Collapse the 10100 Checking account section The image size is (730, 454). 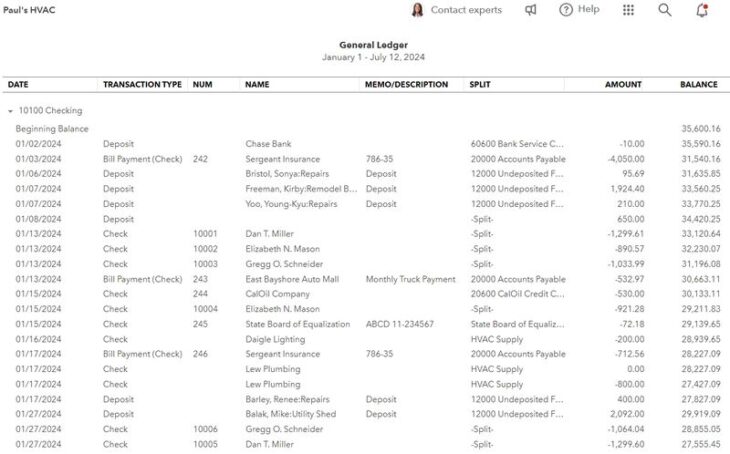pos(10,111)
